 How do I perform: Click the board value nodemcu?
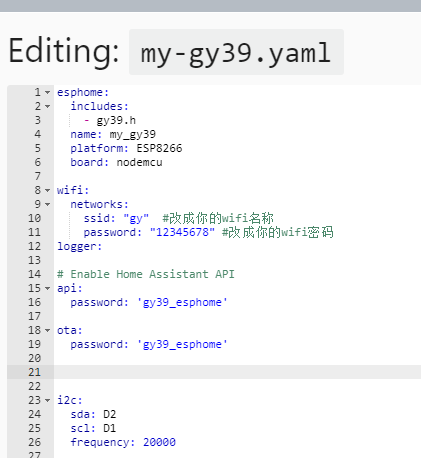pos(139,162)
